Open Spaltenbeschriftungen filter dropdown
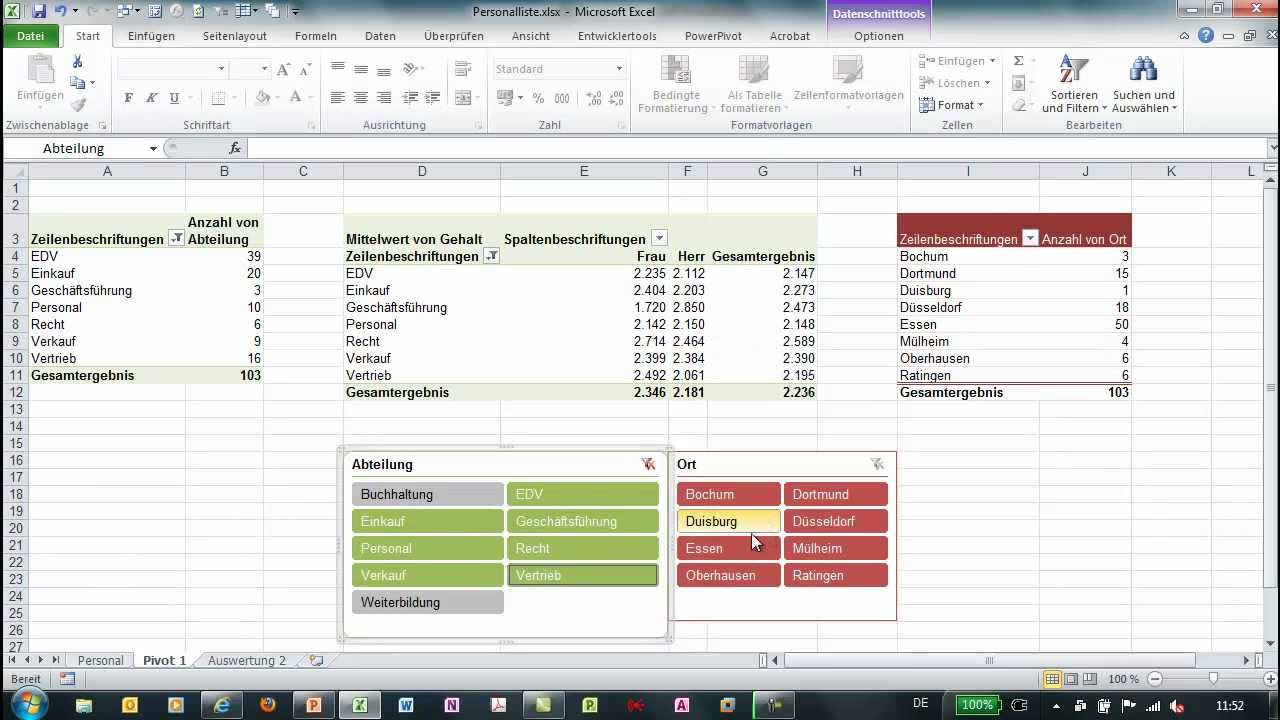Viewport: 1280px width, 720px height. click(659, 238)
